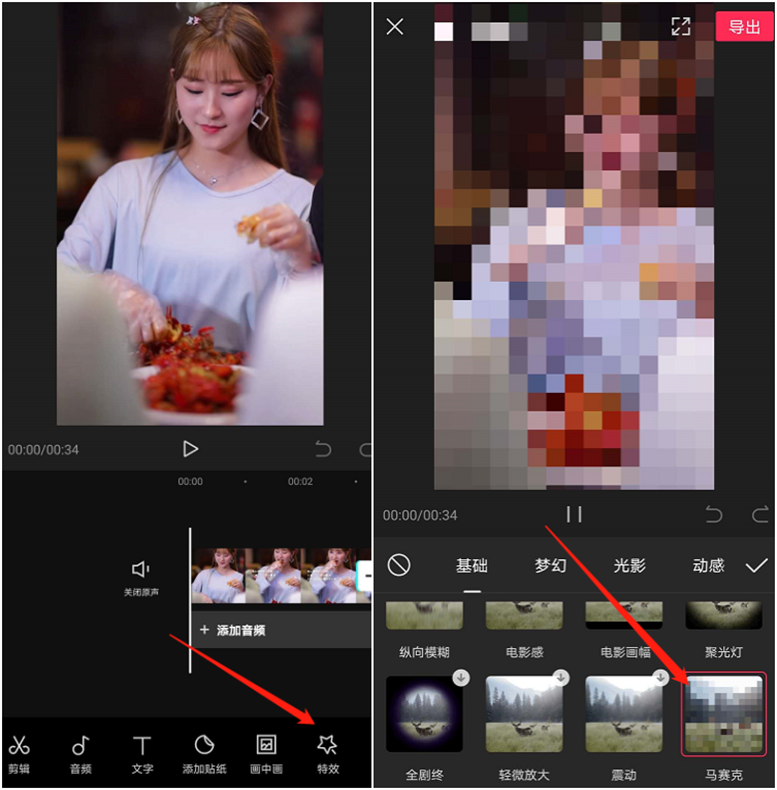The width and height of the screenshot is (777, 790).
Task: Select the 电影画幅 effect thumbnail
Action: click(x=624, y=615)
